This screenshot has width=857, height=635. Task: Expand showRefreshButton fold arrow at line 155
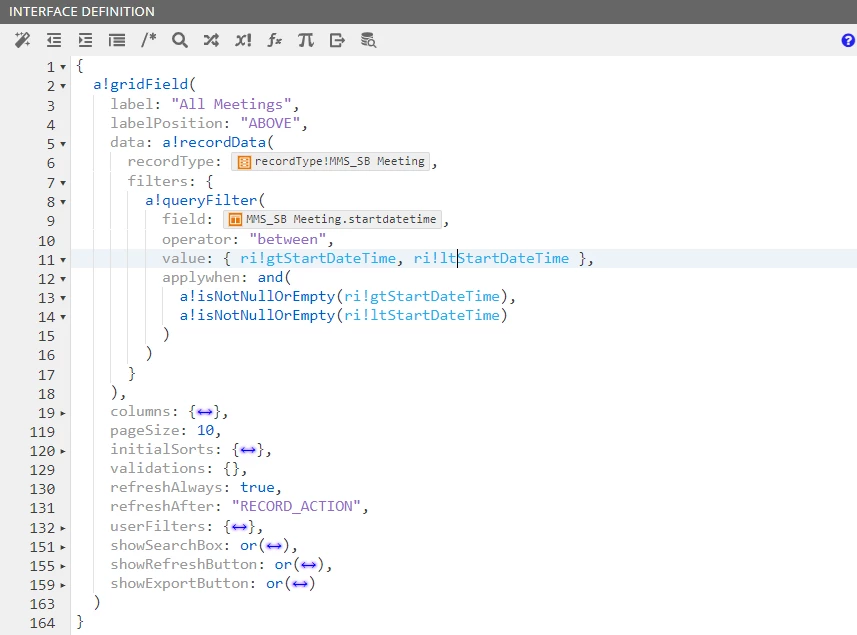pos(63,566)
